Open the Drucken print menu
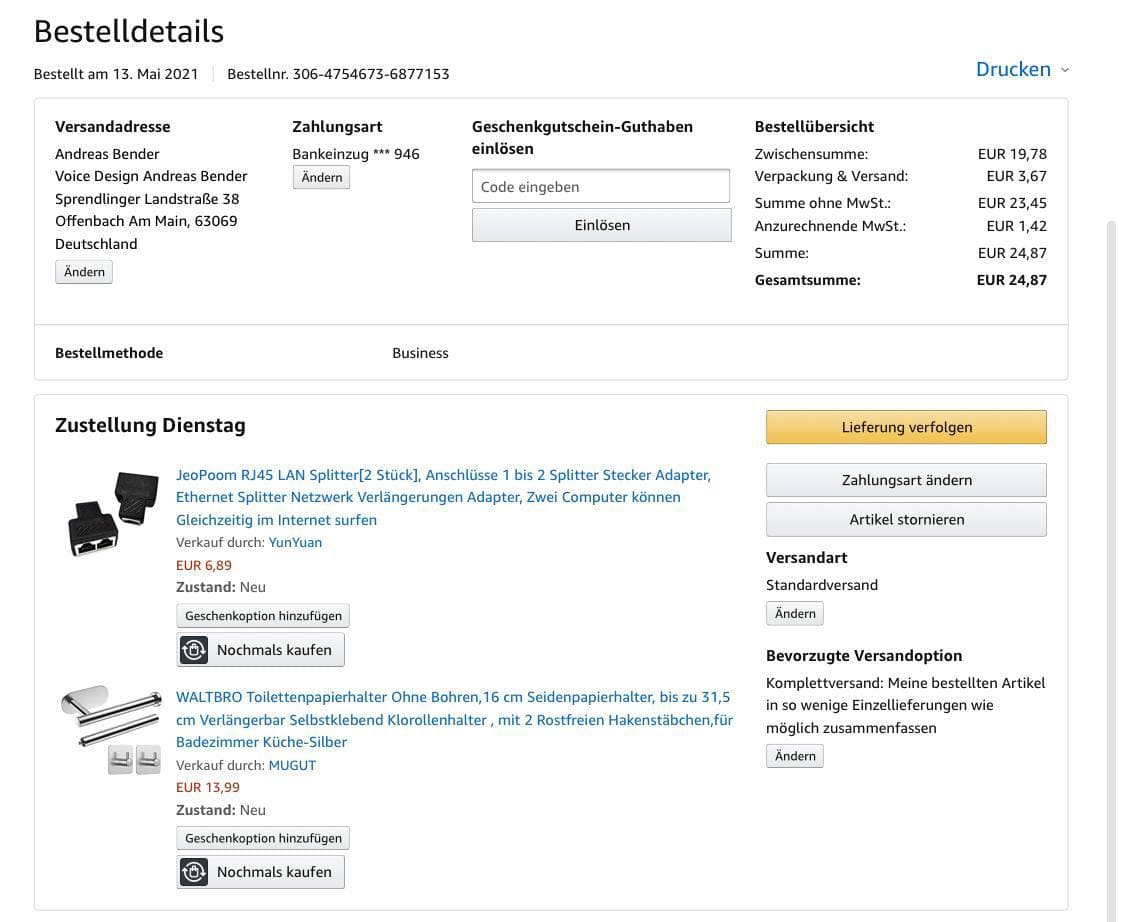The height and width of the screenshot is (922, 1125). [1013, 70]
